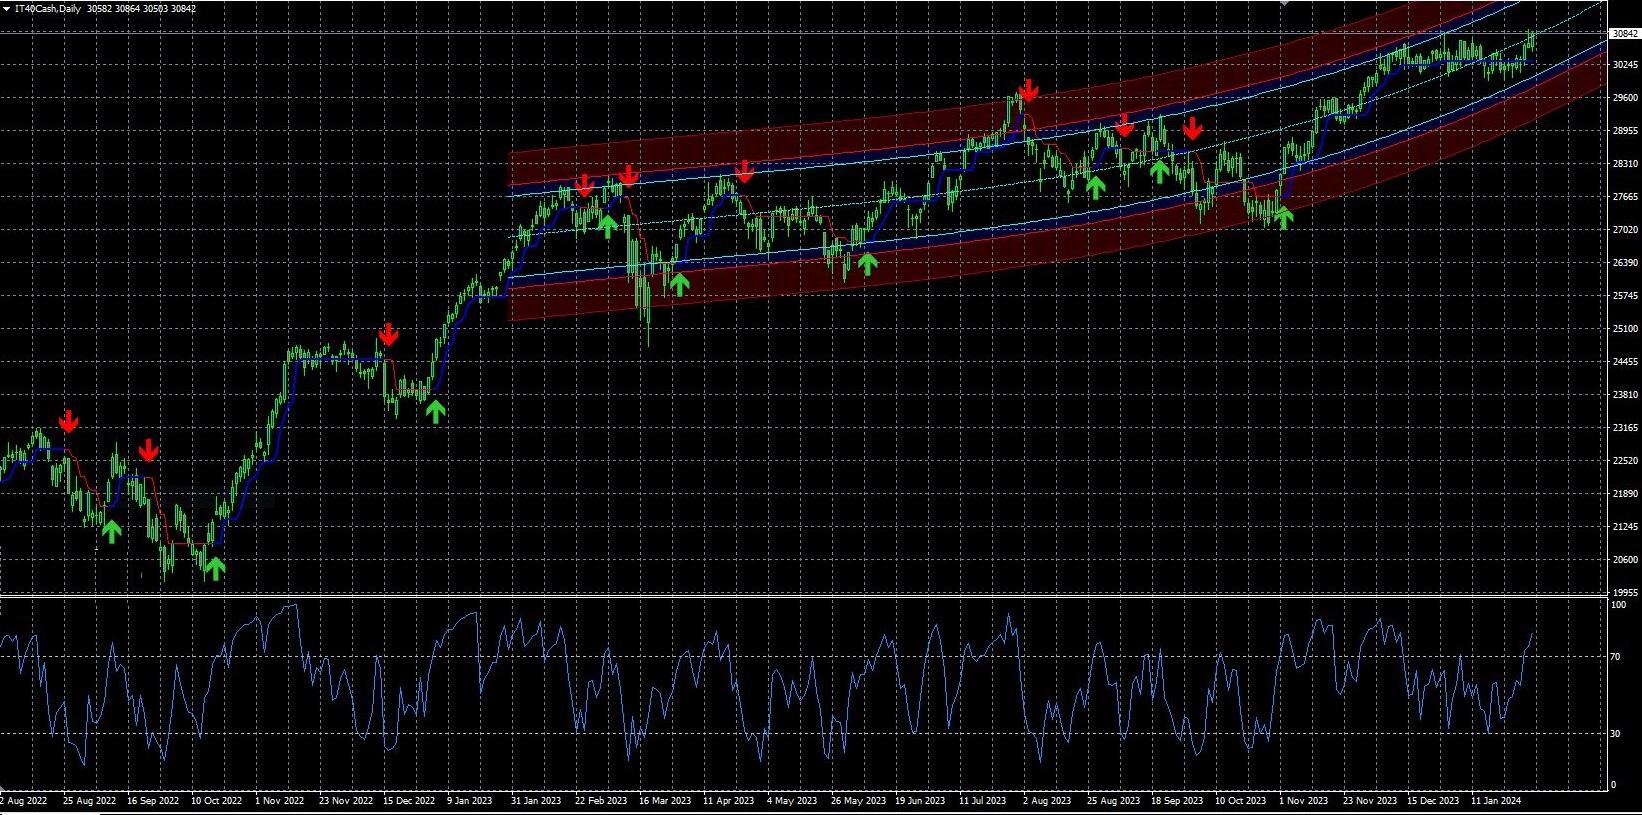Click the 18 Sep 2023 date label

coord(1177,801)
